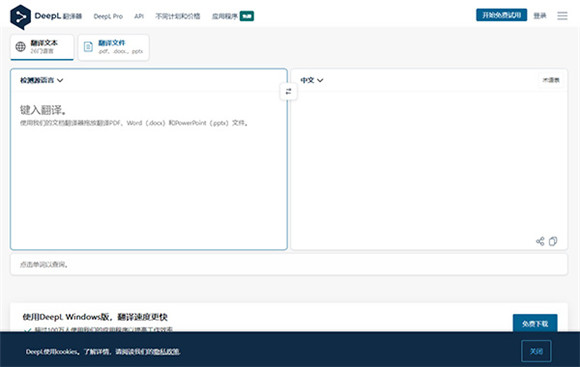Open the privacy policy link in cookie banner

(166, 351)
